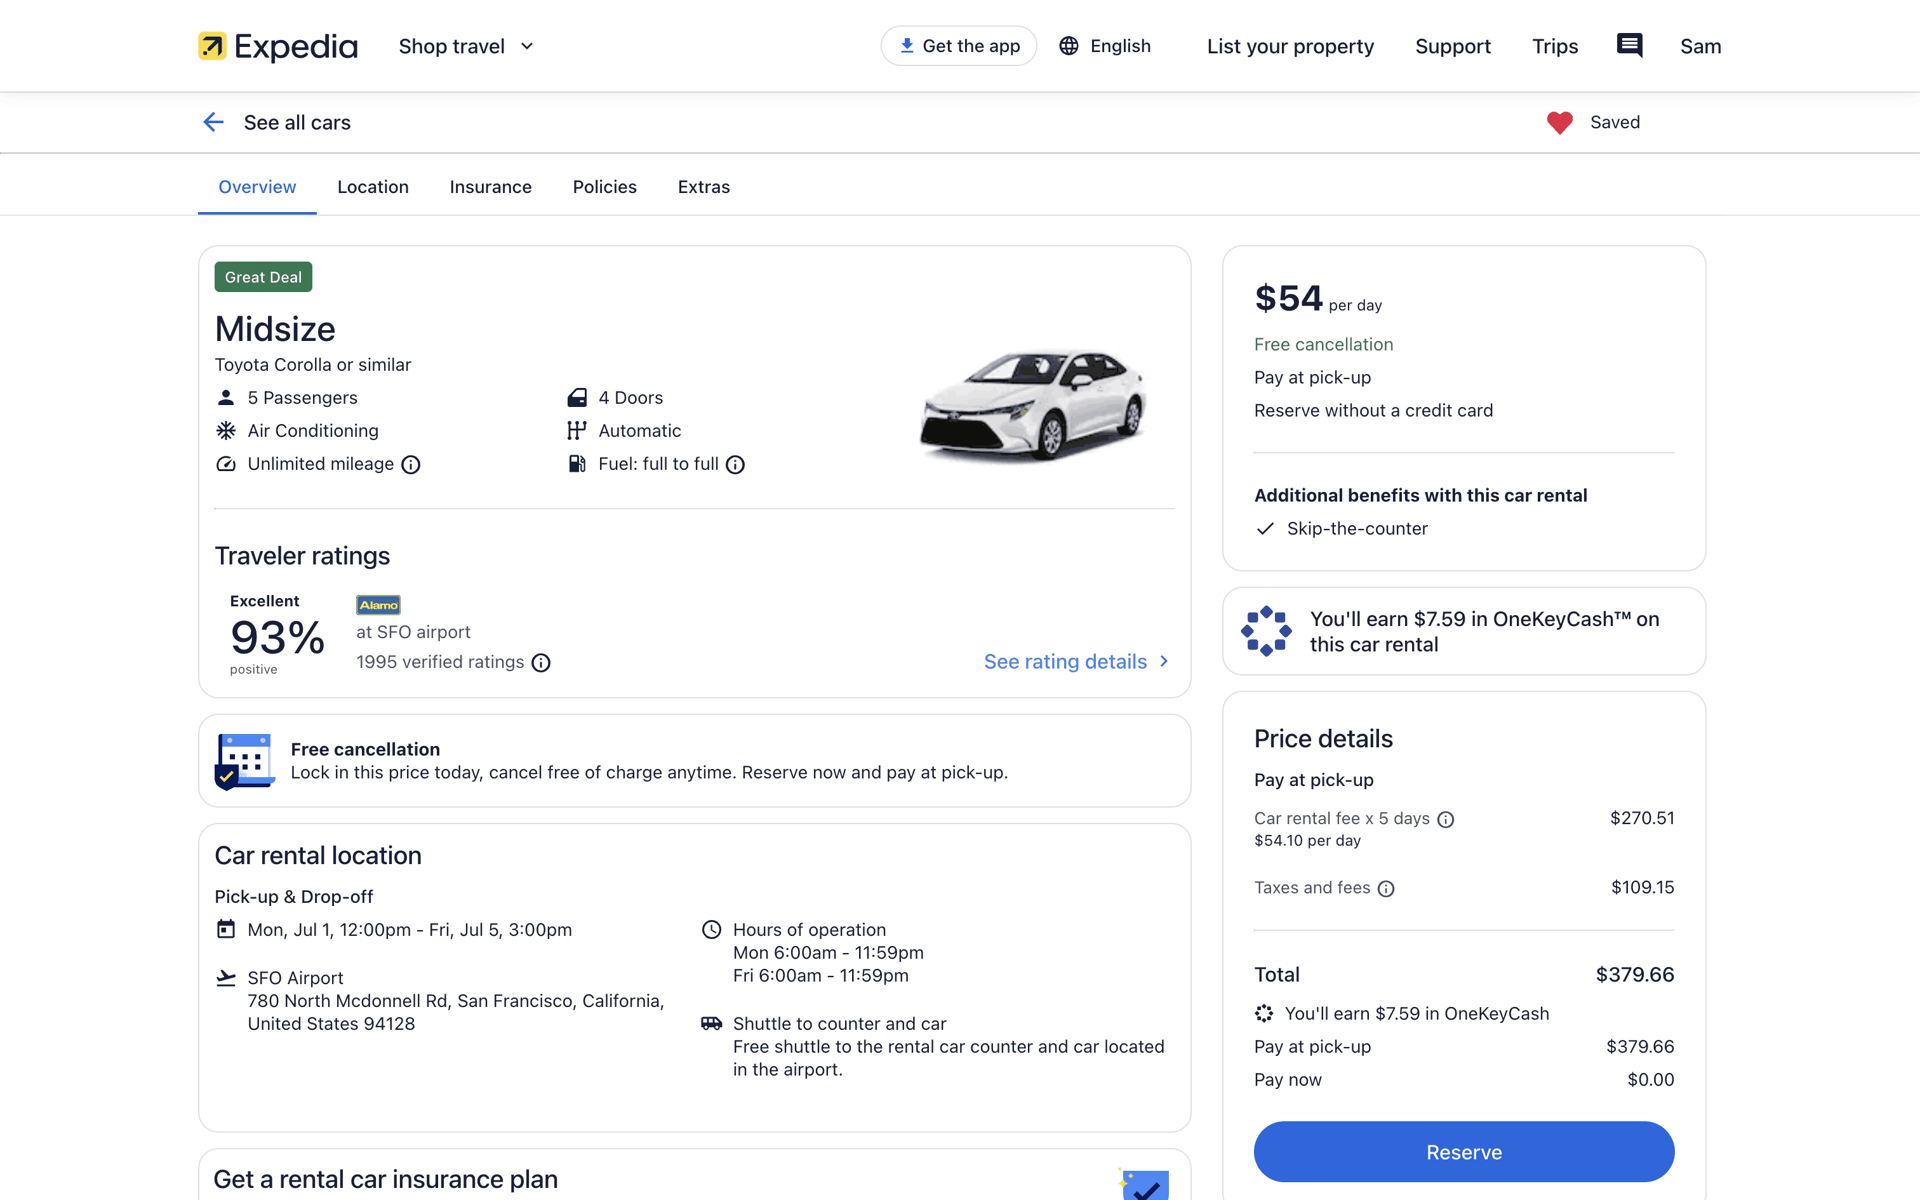Go to the Extras tab
The image size is (1920, 1200).
click(x=703, y=187)
